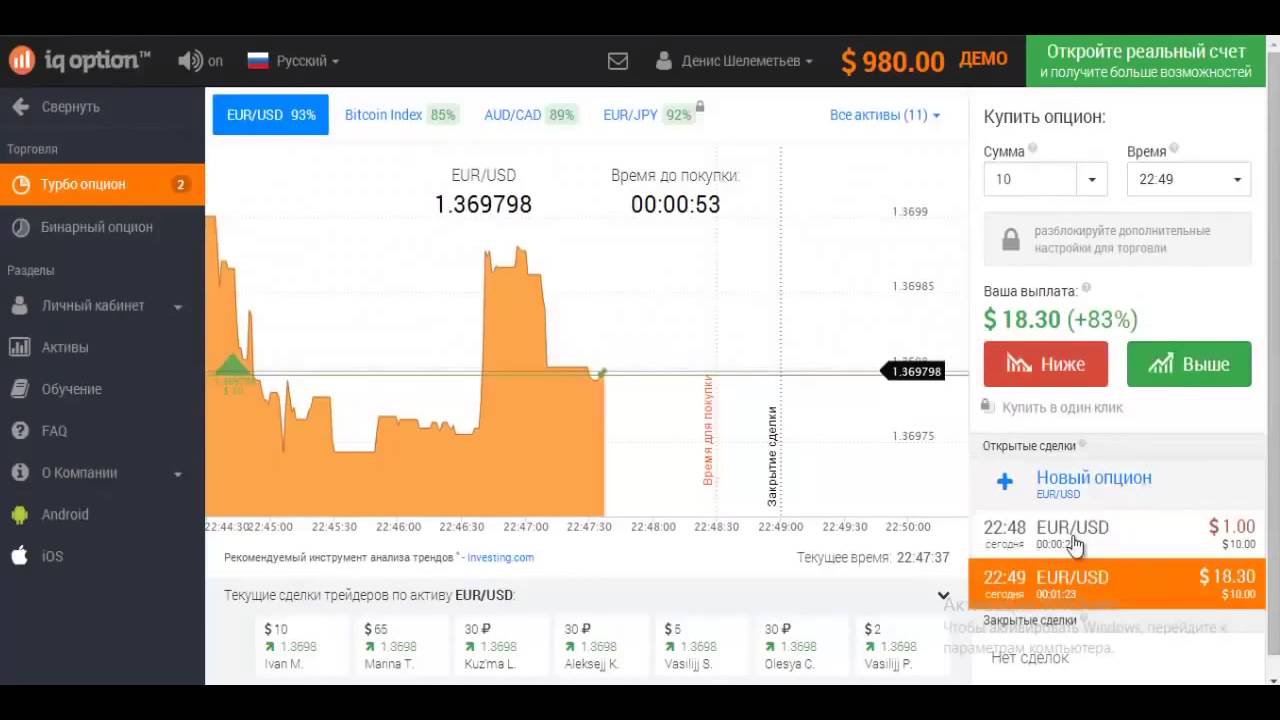Click the 1.369798 price marker
Screen dimensions: 1280x720
click(913, 371)
